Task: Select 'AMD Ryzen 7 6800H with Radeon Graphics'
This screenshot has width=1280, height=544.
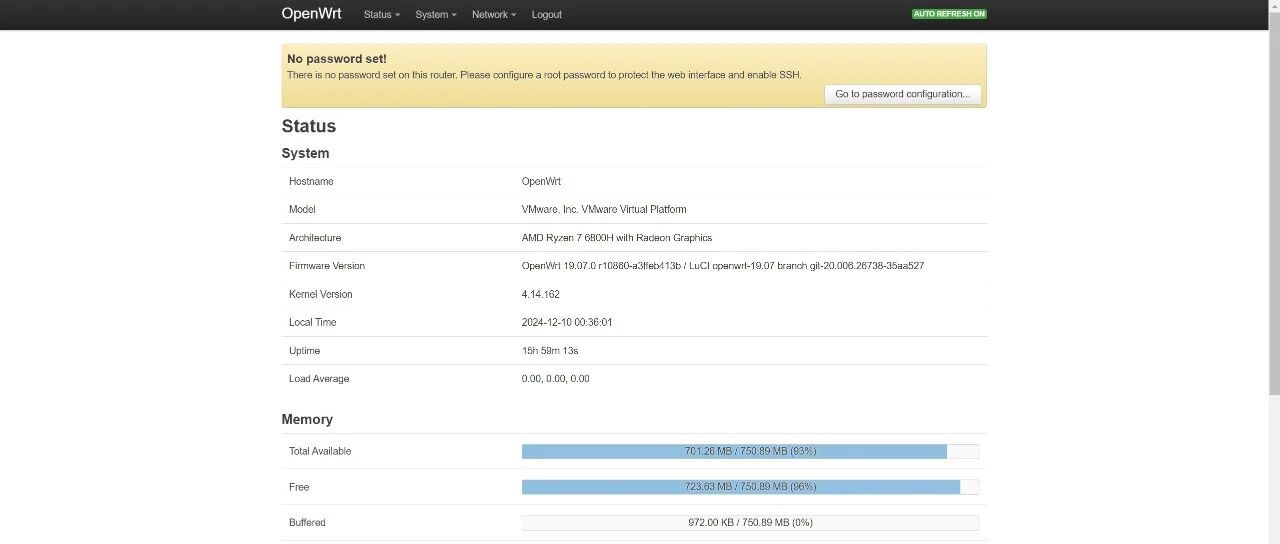Action: click(x=617, y=238)
